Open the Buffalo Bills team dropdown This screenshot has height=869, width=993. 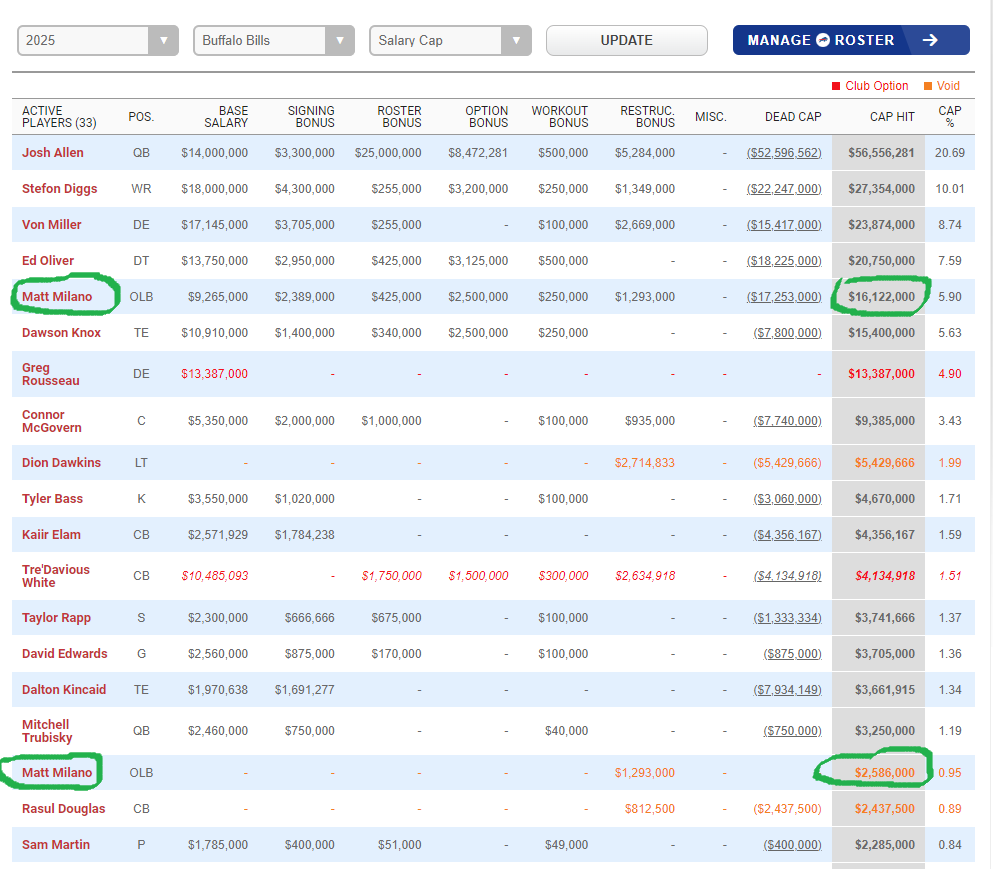pos(274,41)
